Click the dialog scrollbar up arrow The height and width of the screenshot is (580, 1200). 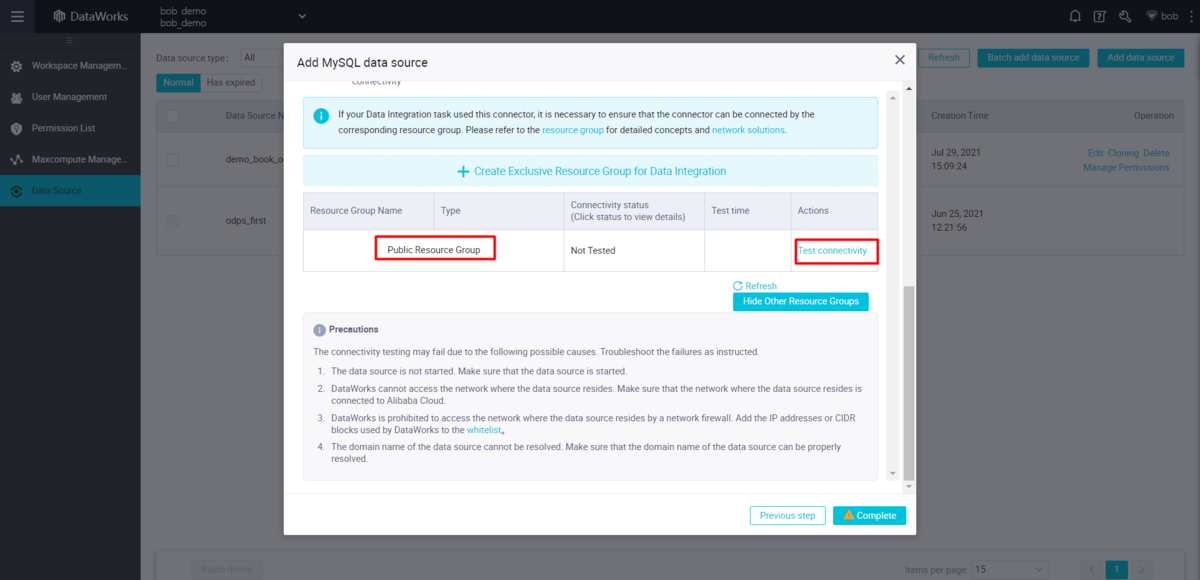point(909,90)
